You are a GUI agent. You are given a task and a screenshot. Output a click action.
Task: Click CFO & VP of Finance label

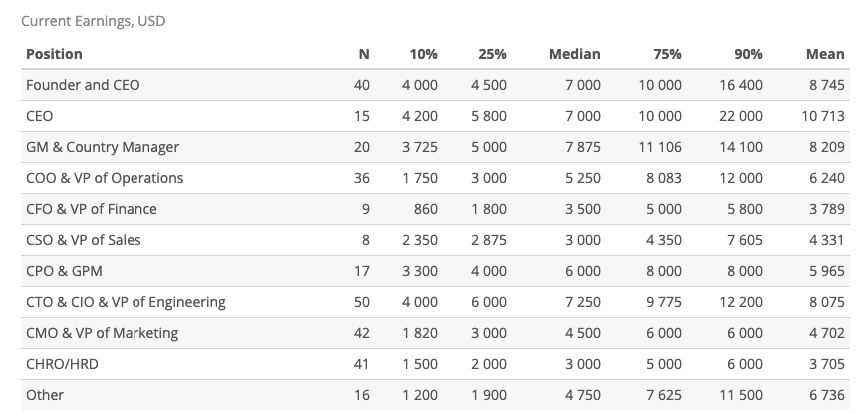91,209
